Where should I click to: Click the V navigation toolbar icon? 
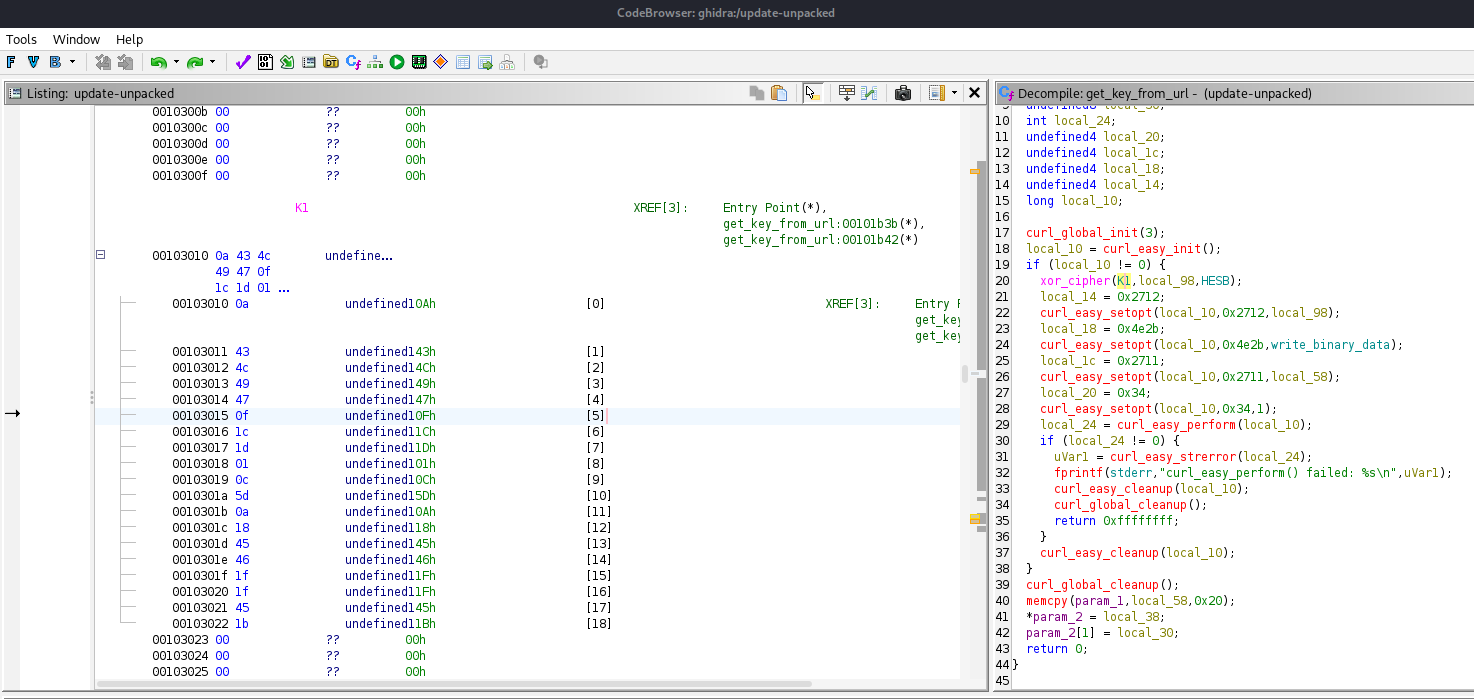click(x=33, y=62)
